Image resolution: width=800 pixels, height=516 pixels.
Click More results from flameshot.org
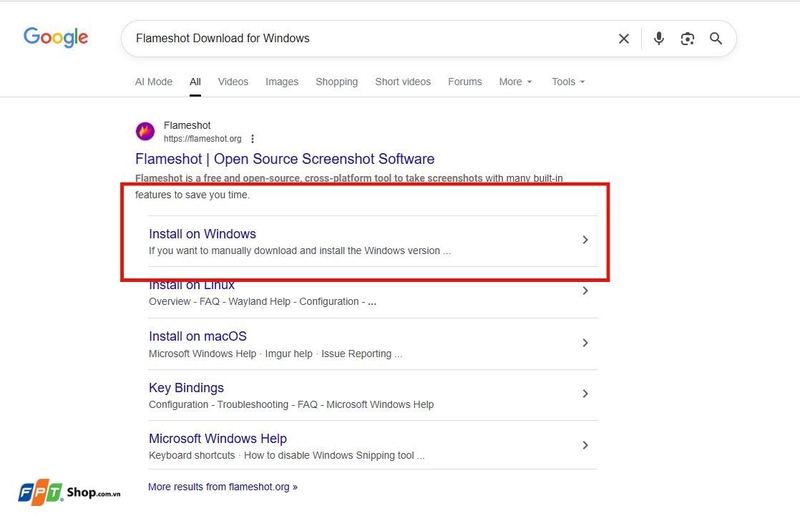(x=222, y=487)
